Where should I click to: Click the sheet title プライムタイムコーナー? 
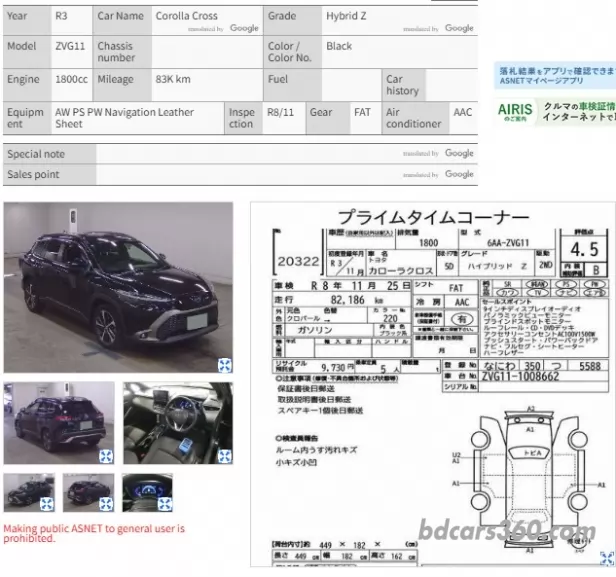[x=433, y=217]
